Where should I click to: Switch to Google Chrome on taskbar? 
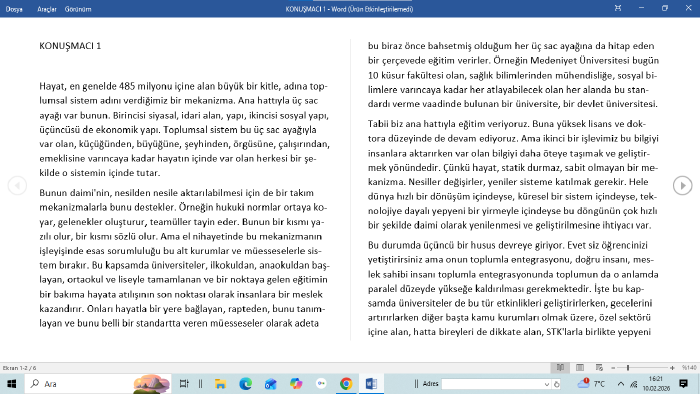(346, 384)
